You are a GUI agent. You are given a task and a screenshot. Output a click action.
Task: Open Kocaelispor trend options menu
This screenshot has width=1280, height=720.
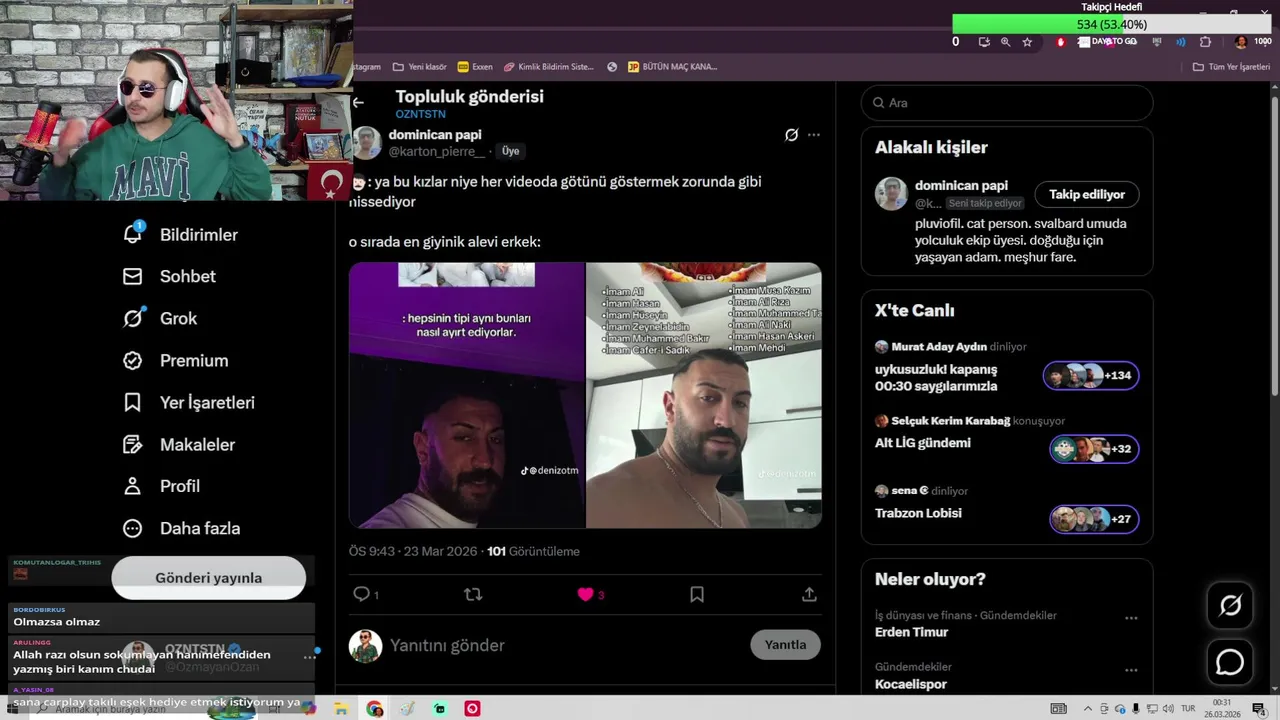(1131, 670)
